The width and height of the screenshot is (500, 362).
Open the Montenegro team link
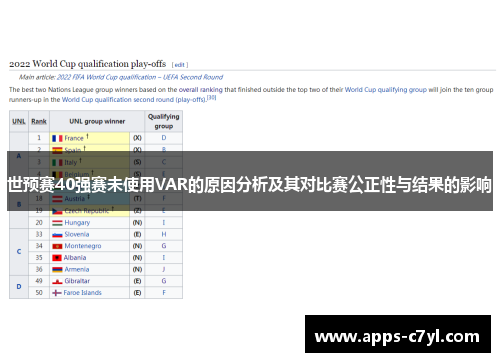click(x=83, y=246)
